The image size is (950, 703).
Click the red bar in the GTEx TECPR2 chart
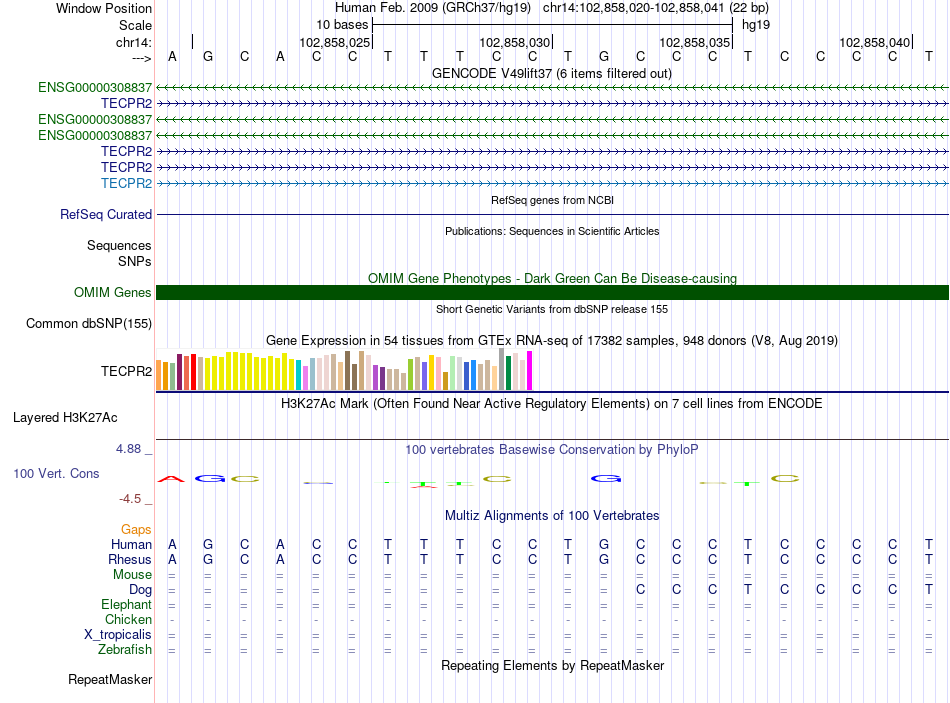[193, 371]
